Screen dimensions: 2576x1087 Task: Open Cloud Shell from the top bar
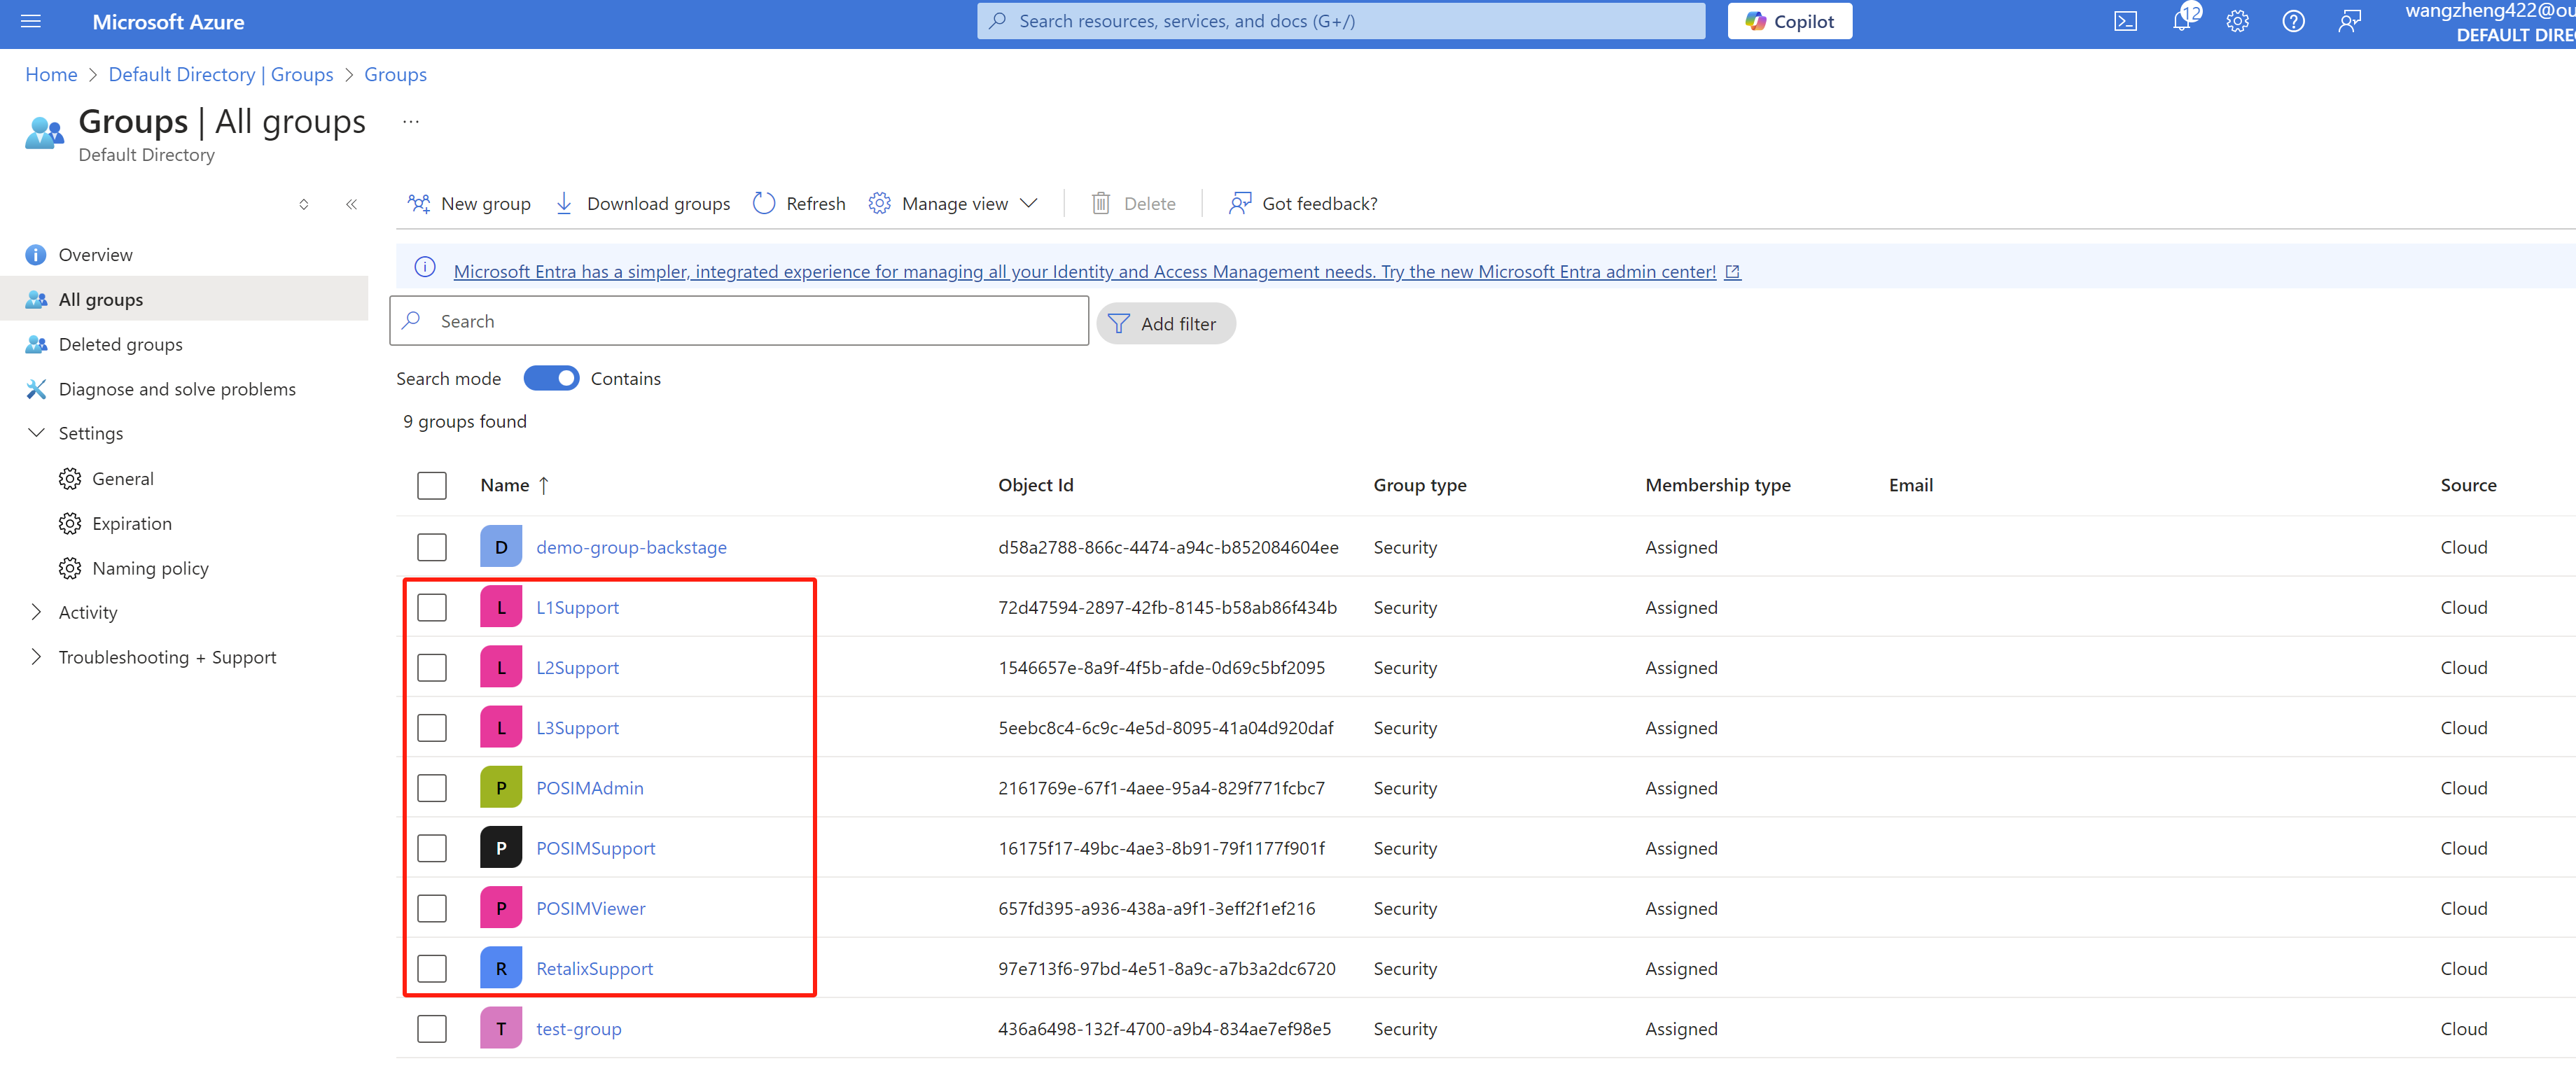(x=2125, y=21)
